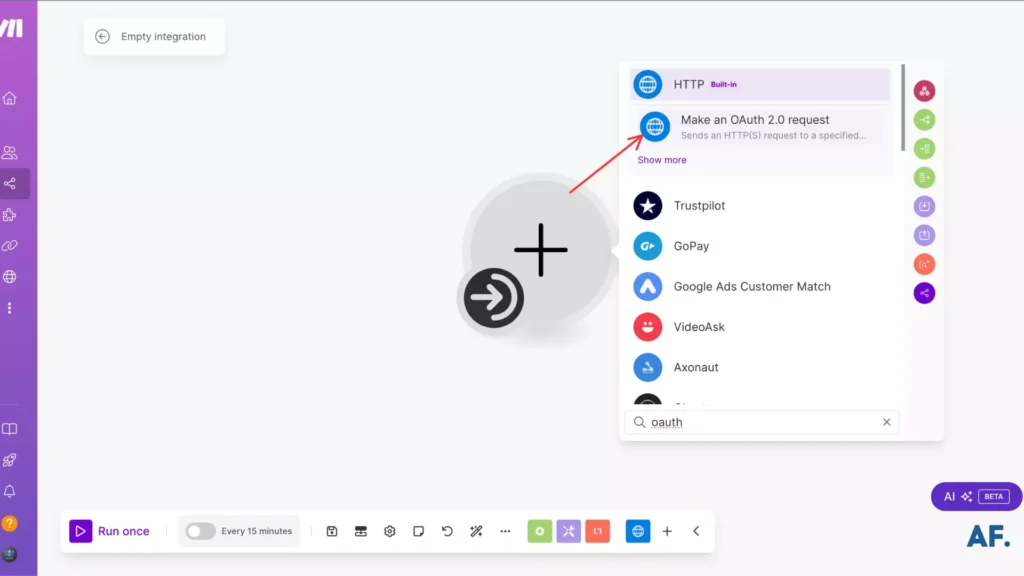
Task: Open the toolbar three-dot More options
Action: coord(505,531)
